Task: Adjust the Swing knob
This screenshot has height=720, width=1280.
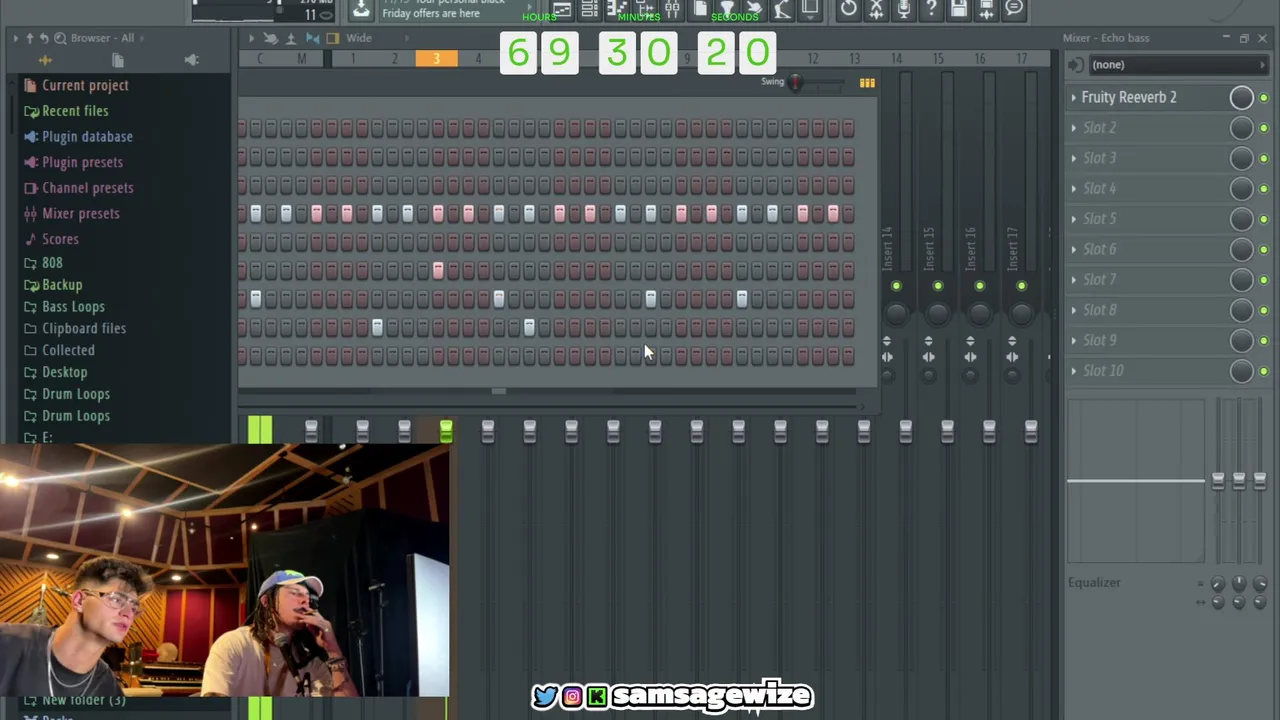Action: click(795, 83)
